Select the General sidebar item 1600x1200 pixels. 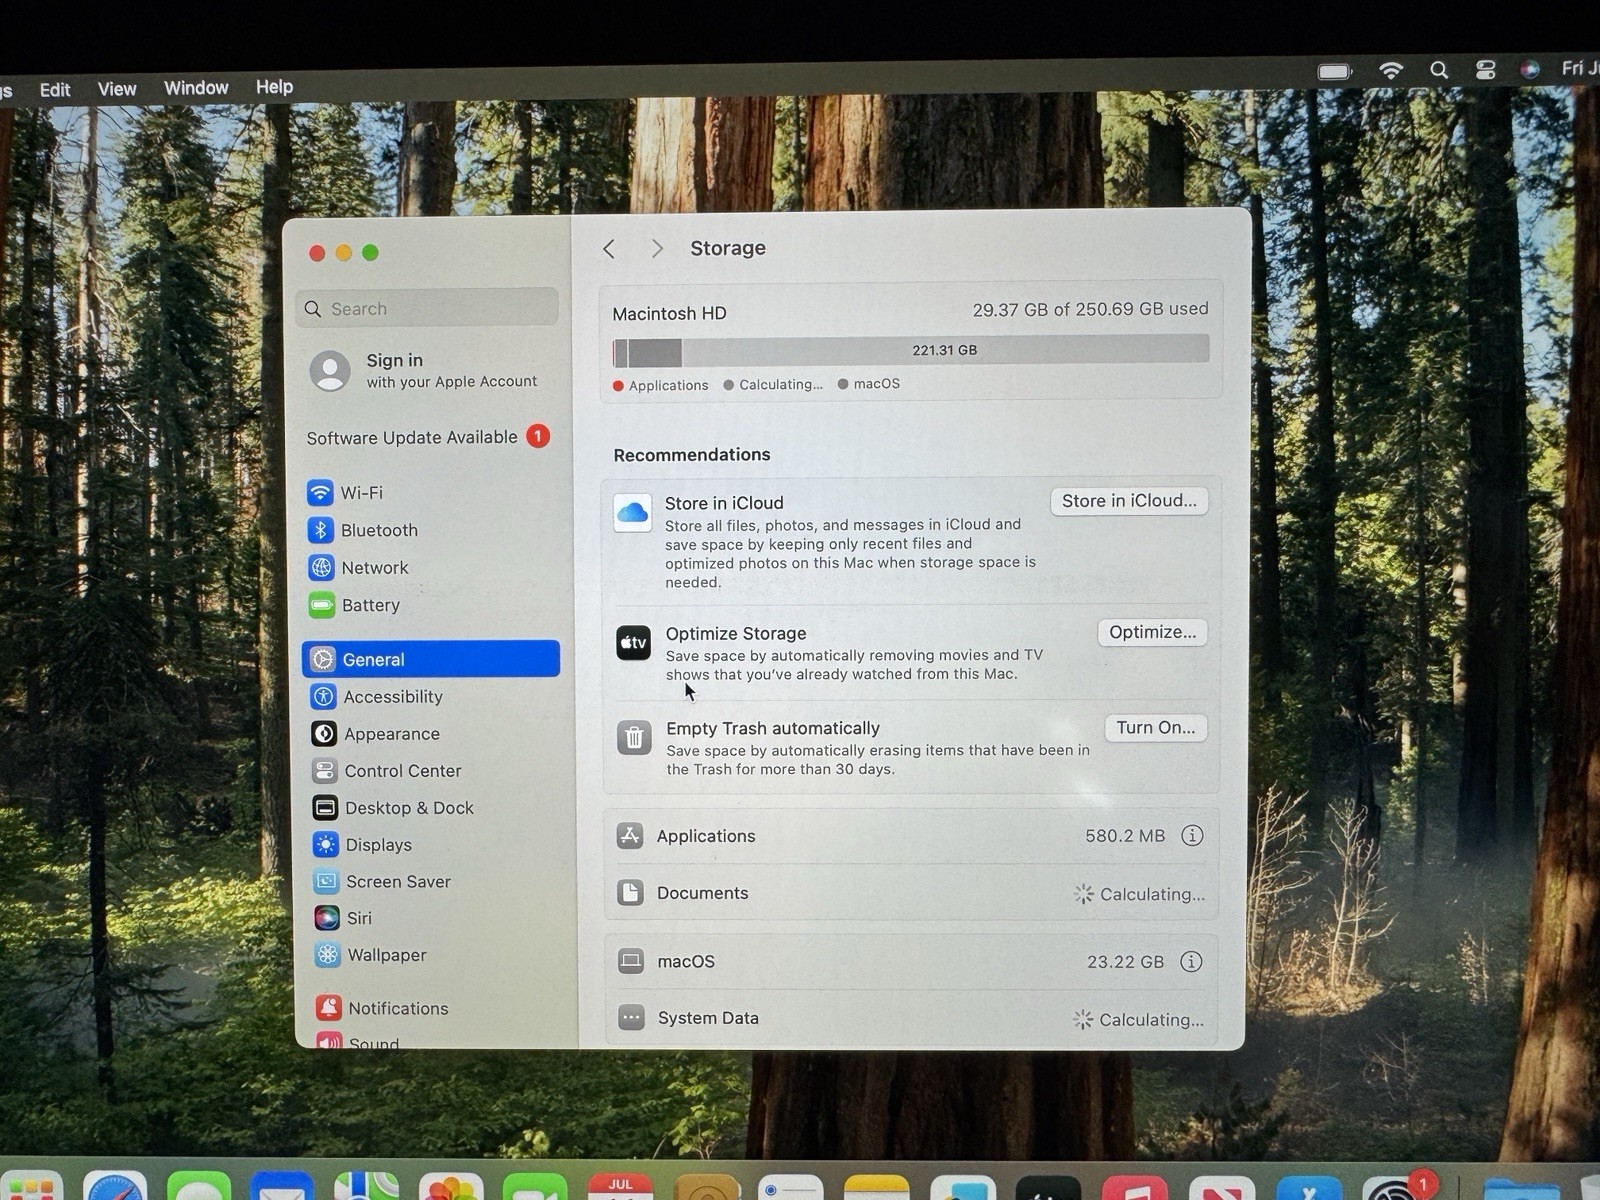[430, 659]
